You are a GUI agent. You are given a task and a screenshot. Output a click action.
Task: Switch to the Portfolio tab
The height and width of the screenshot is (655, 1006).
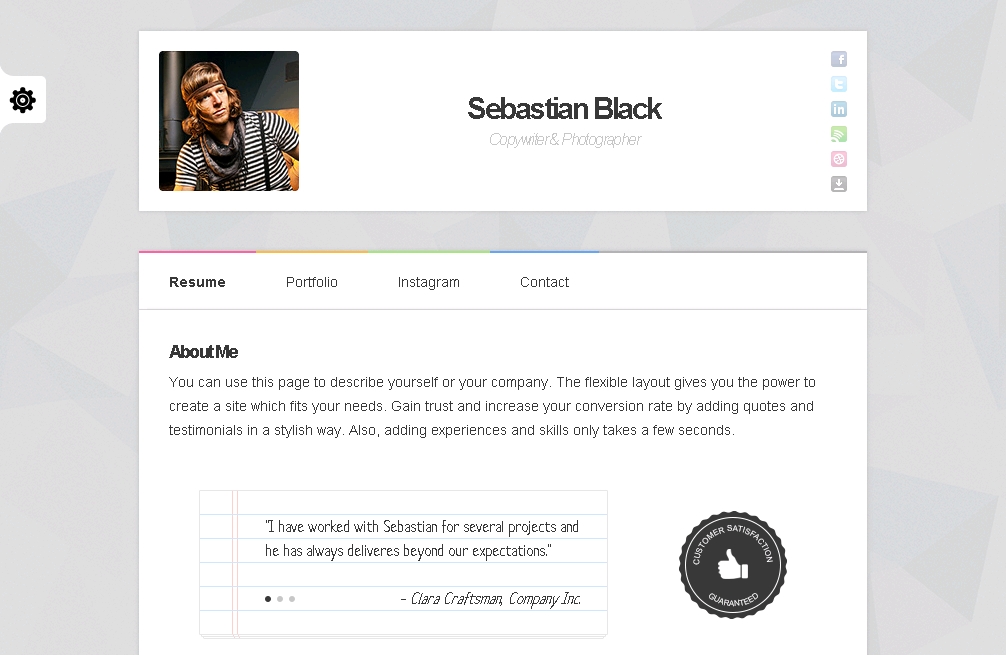pos(312,282)
